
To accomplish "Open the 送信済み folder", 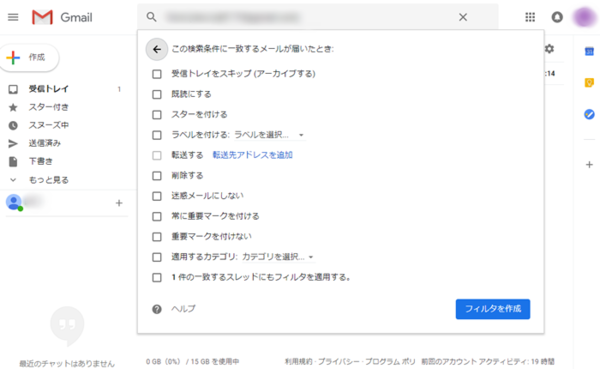I will (x=45, y=143).
